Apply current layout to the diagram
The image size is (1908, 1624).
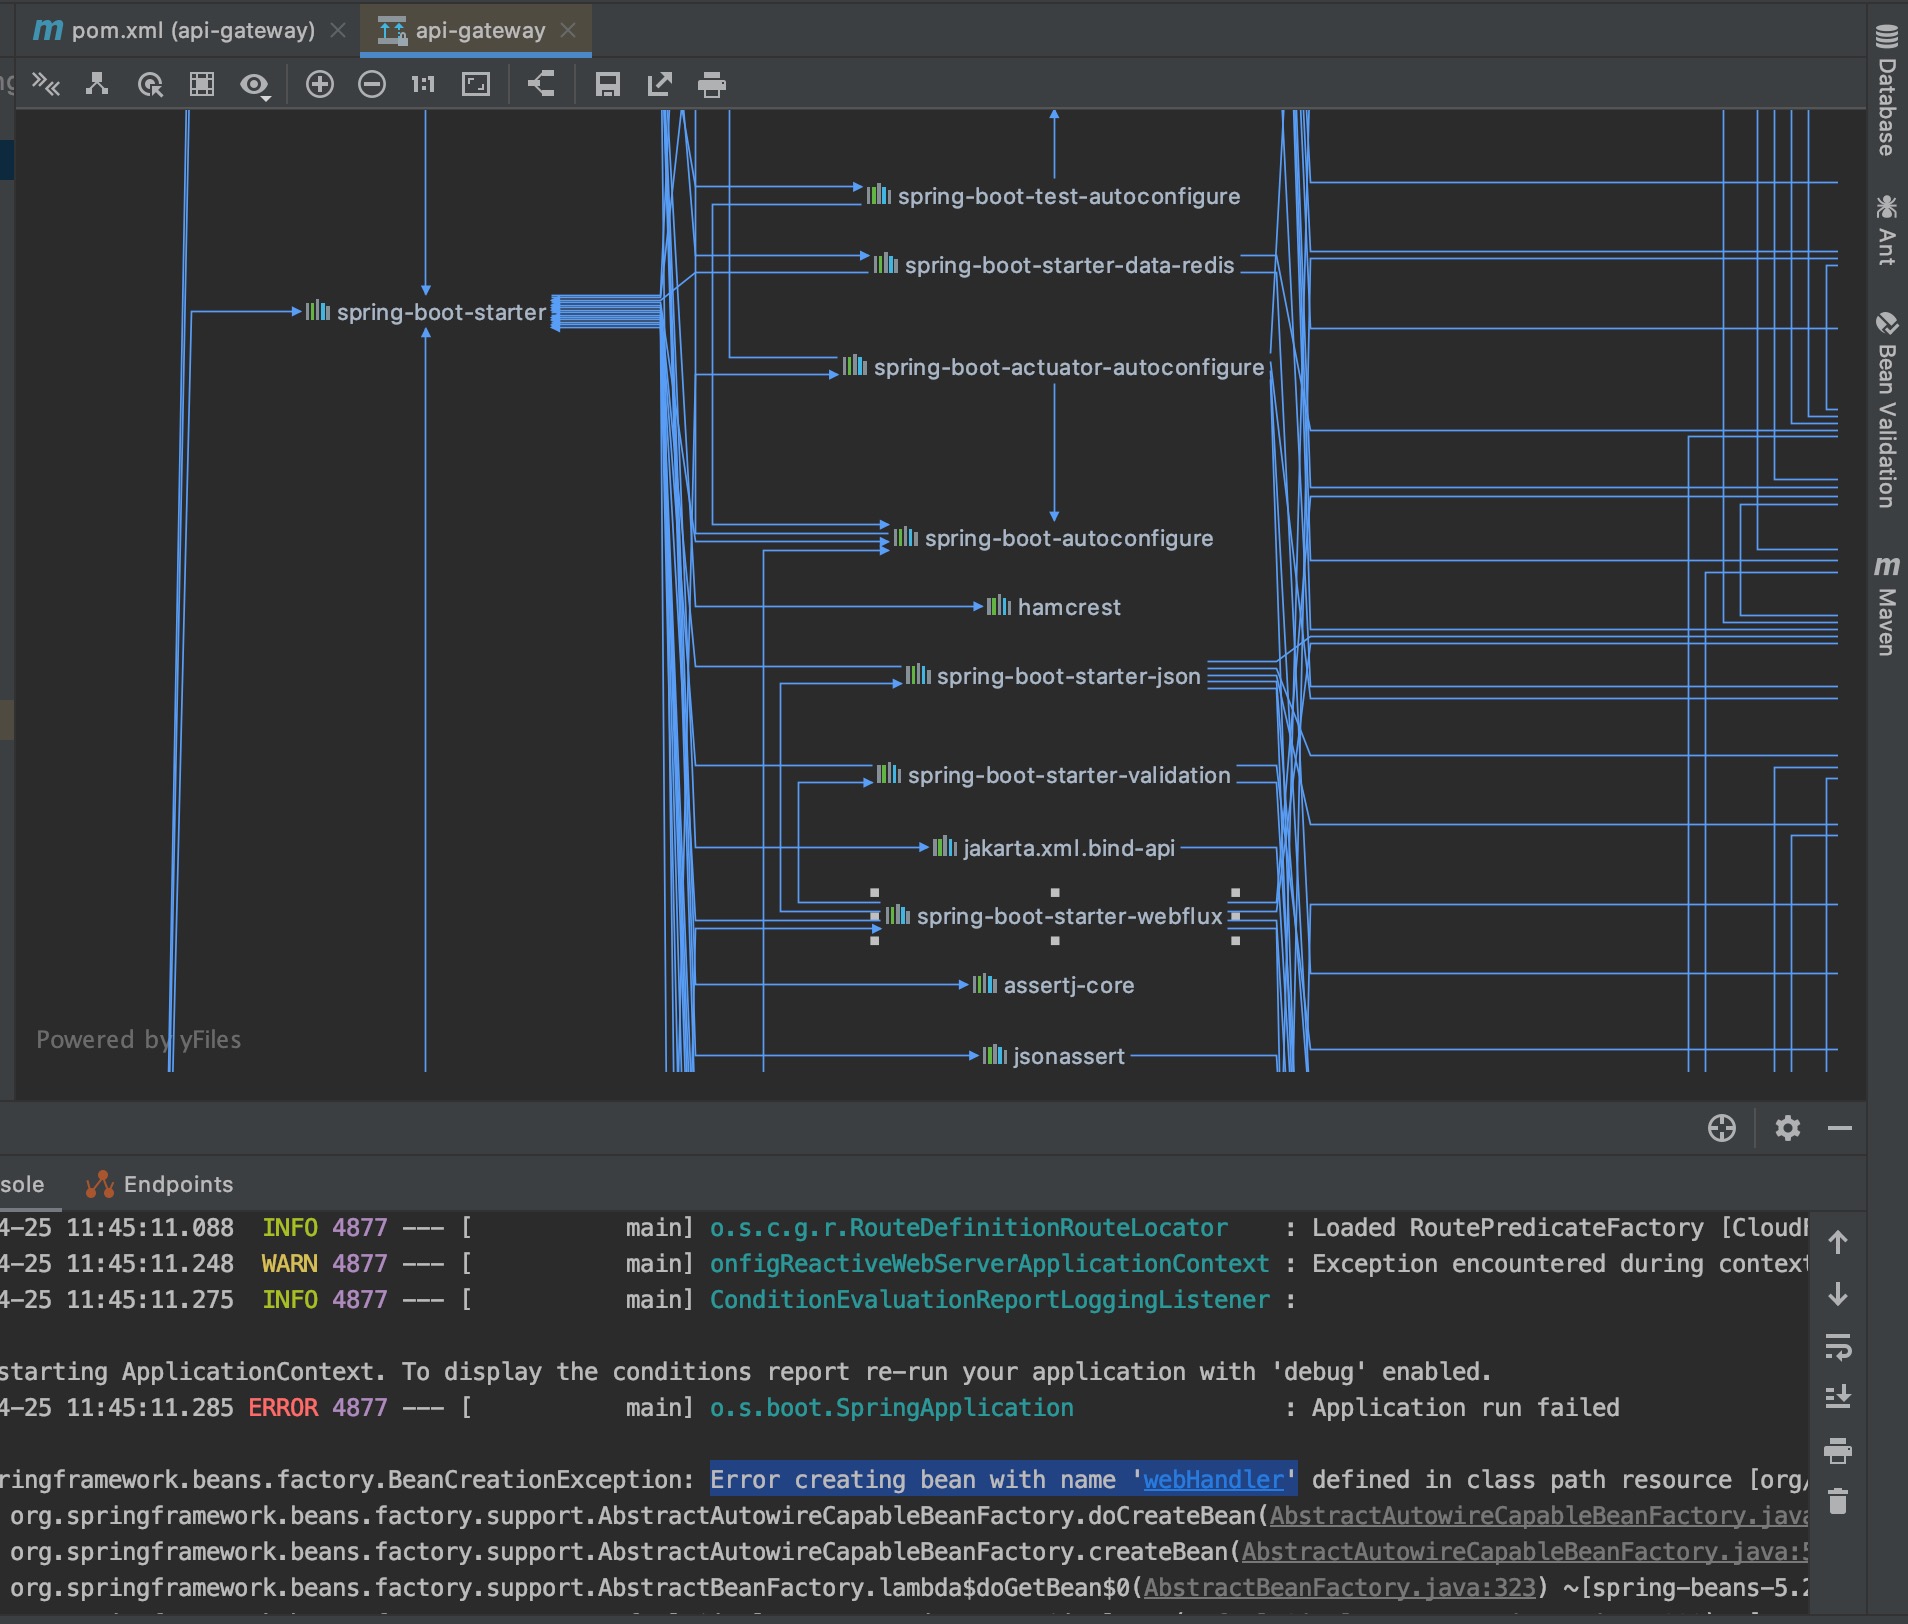coord(541,85)
